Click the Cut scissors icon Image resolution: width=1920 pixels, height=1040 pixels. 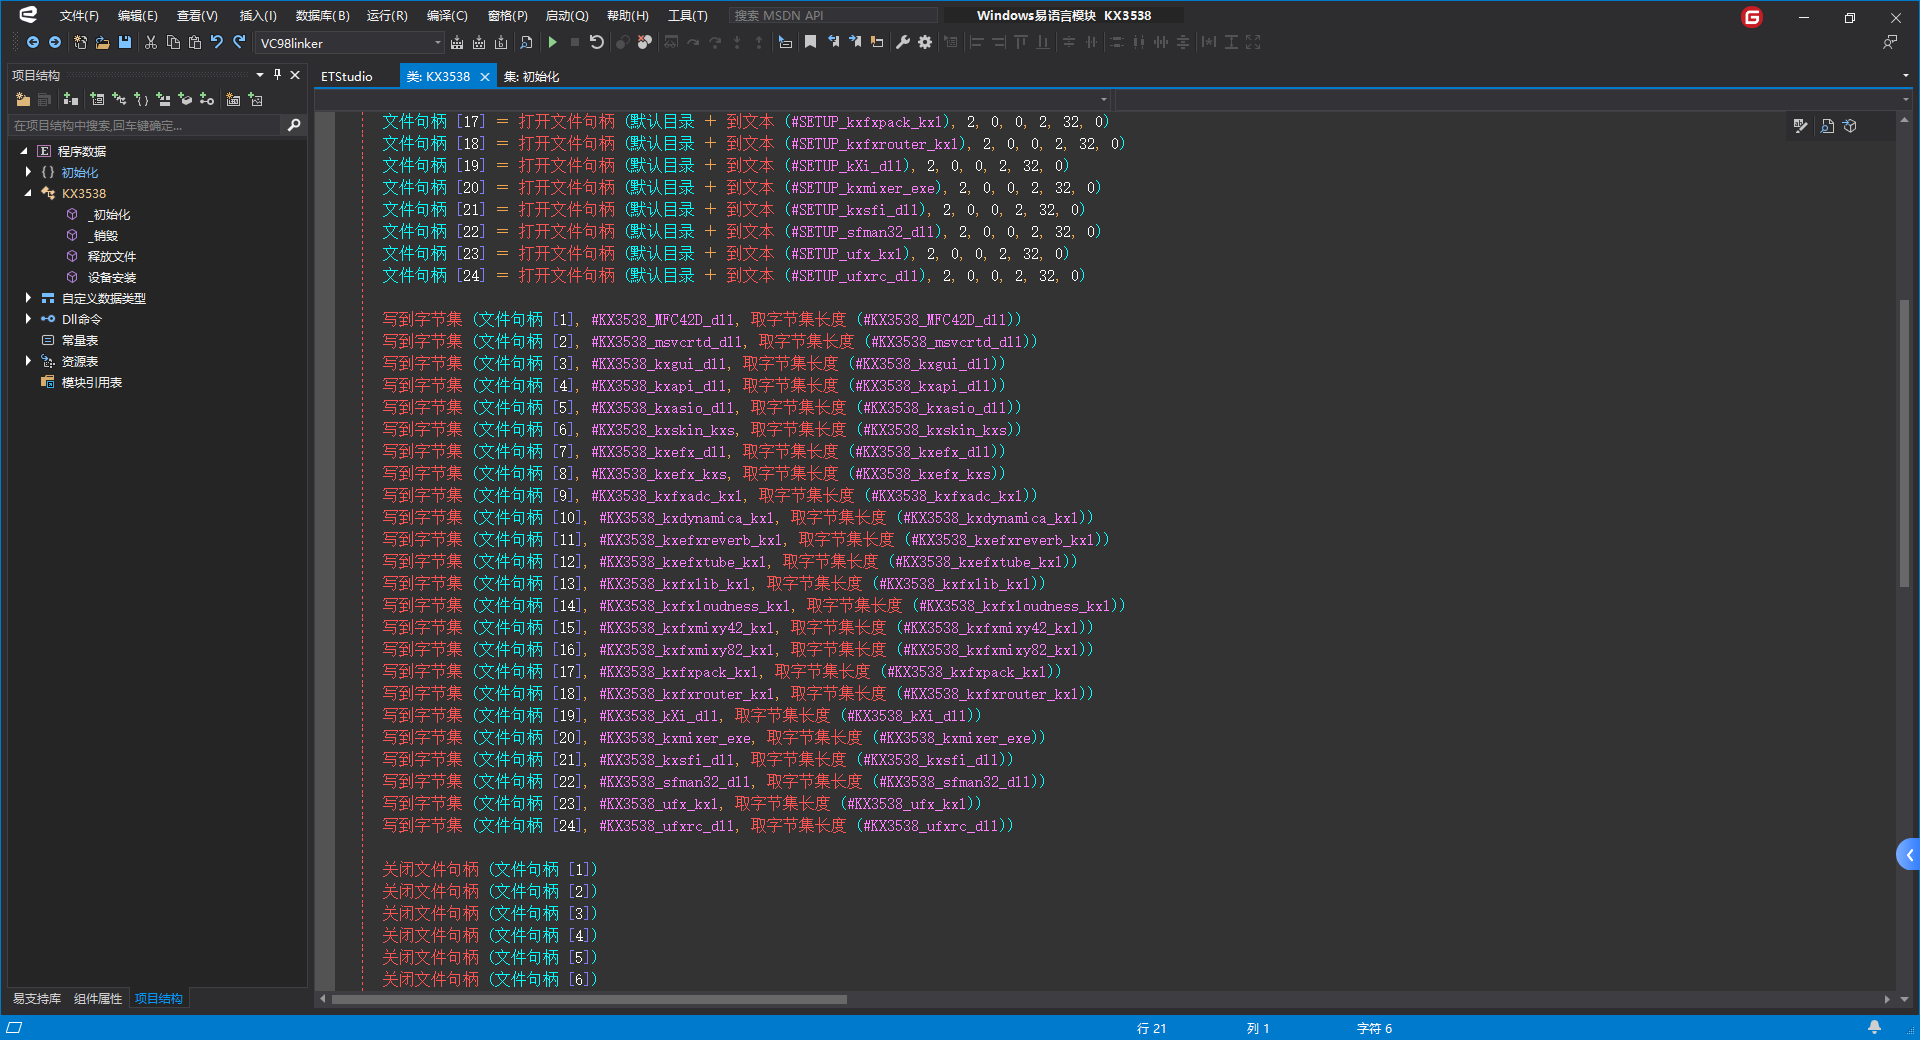coord(151,42)
